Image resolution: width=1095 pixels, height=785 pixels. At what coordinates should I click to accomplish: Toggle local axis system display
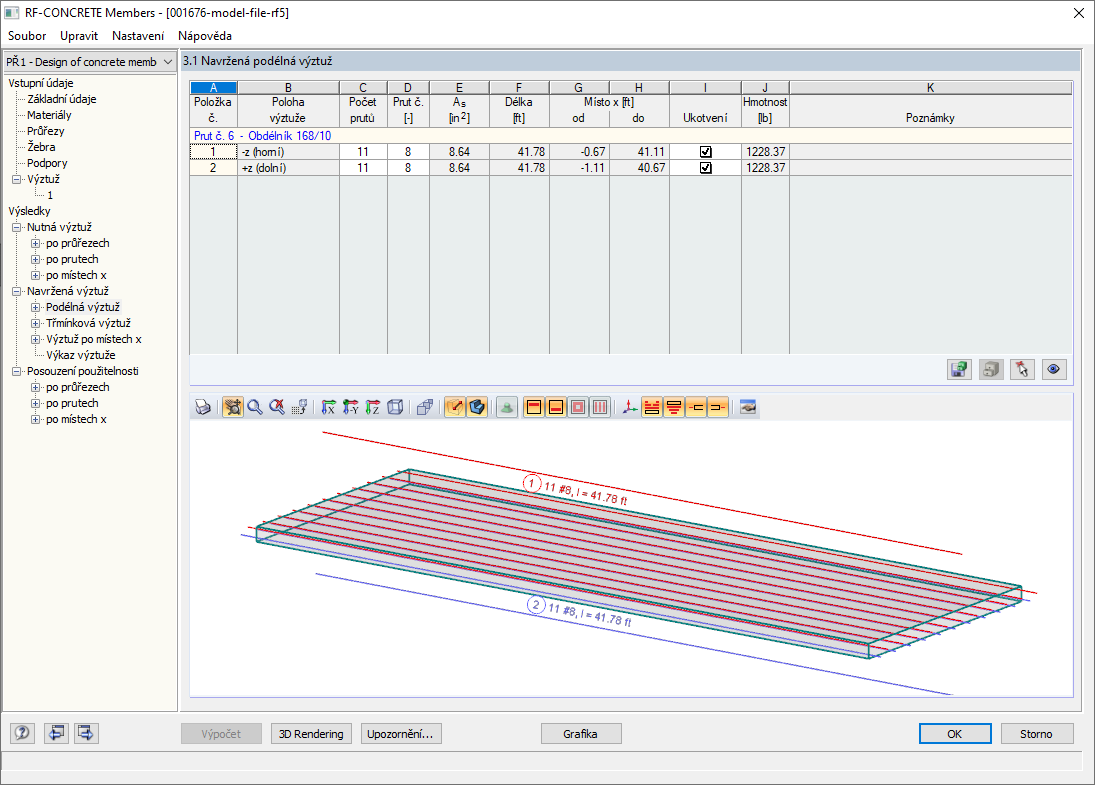(630, 407)
